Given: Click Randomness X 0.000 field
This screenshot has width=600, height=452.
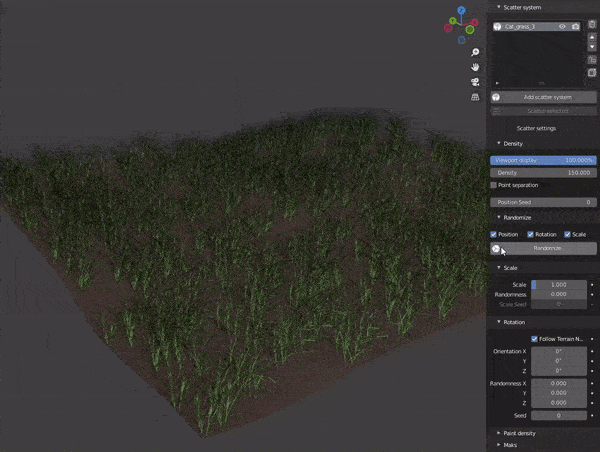Looking at the screenshot, I should click(559, 383).
